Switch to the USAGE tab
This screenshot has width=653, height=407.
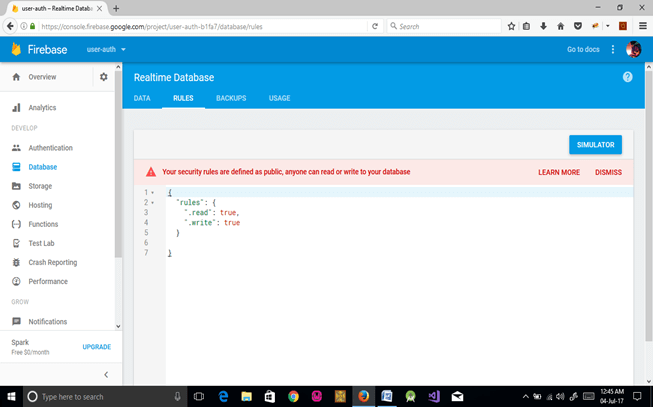tap(279, 98)
